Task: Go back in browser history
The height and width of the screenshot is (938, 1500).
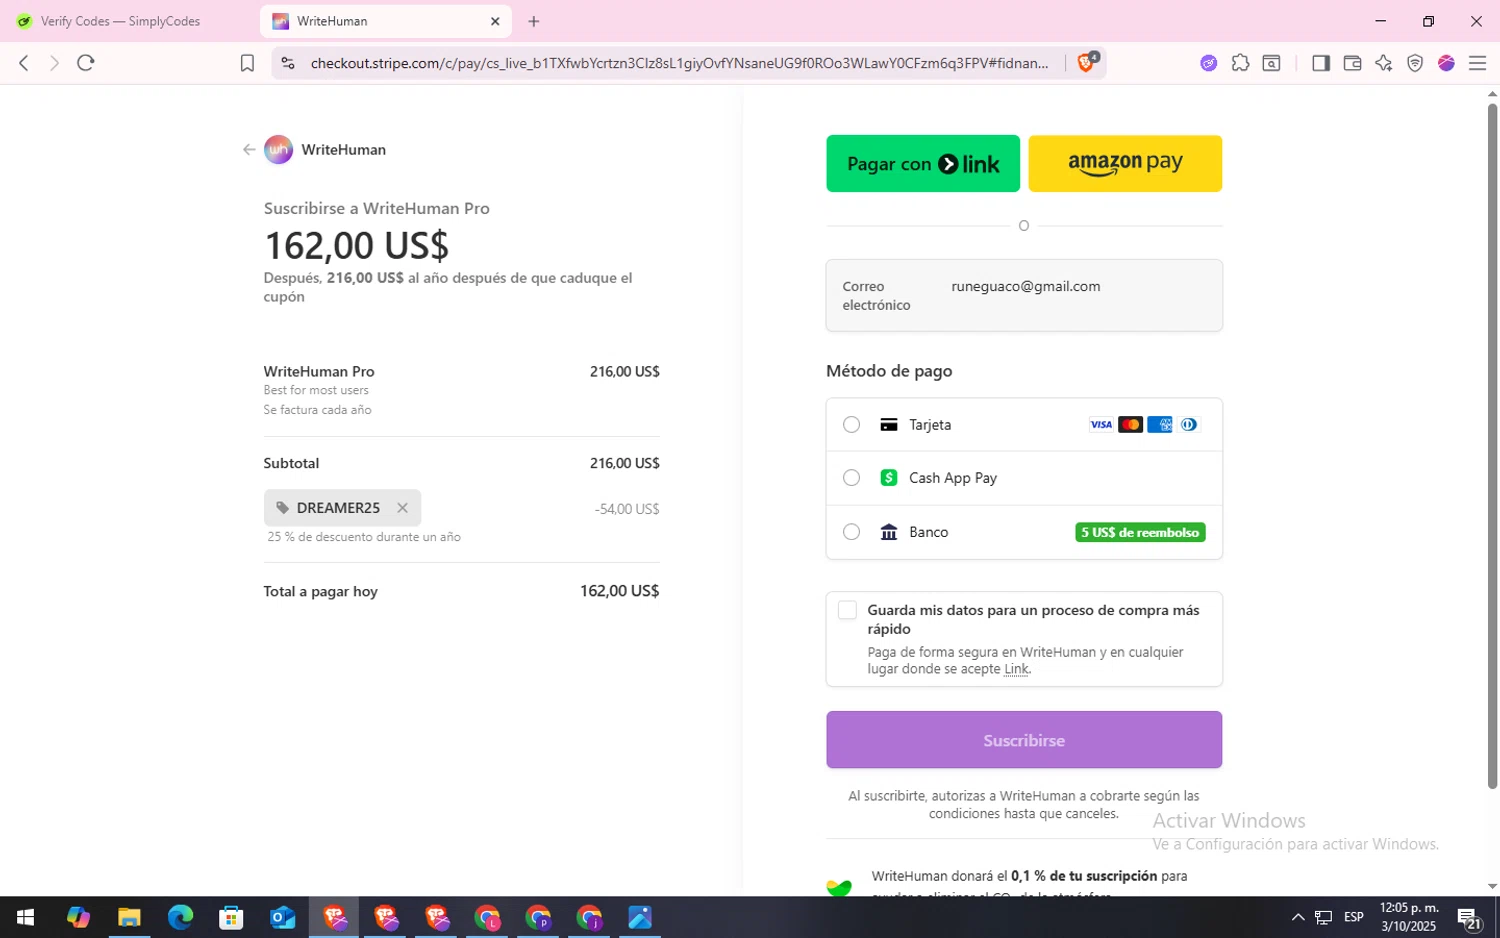Action: point(24,63)
